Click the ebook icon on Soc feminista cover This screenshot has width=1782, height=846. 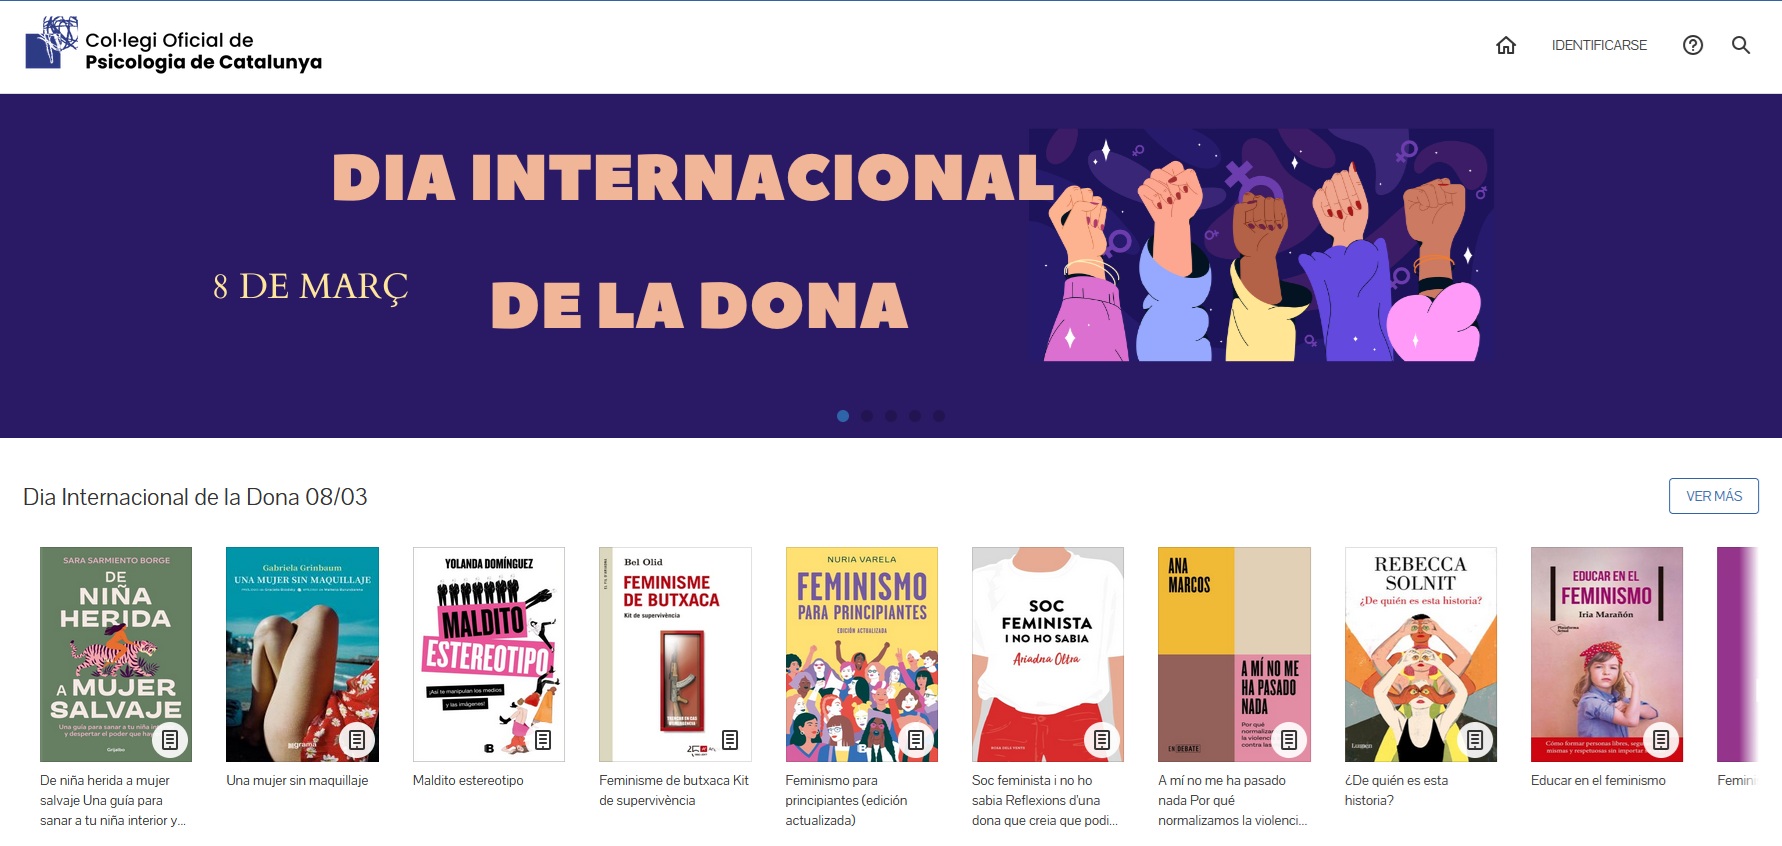(1102, 740)
